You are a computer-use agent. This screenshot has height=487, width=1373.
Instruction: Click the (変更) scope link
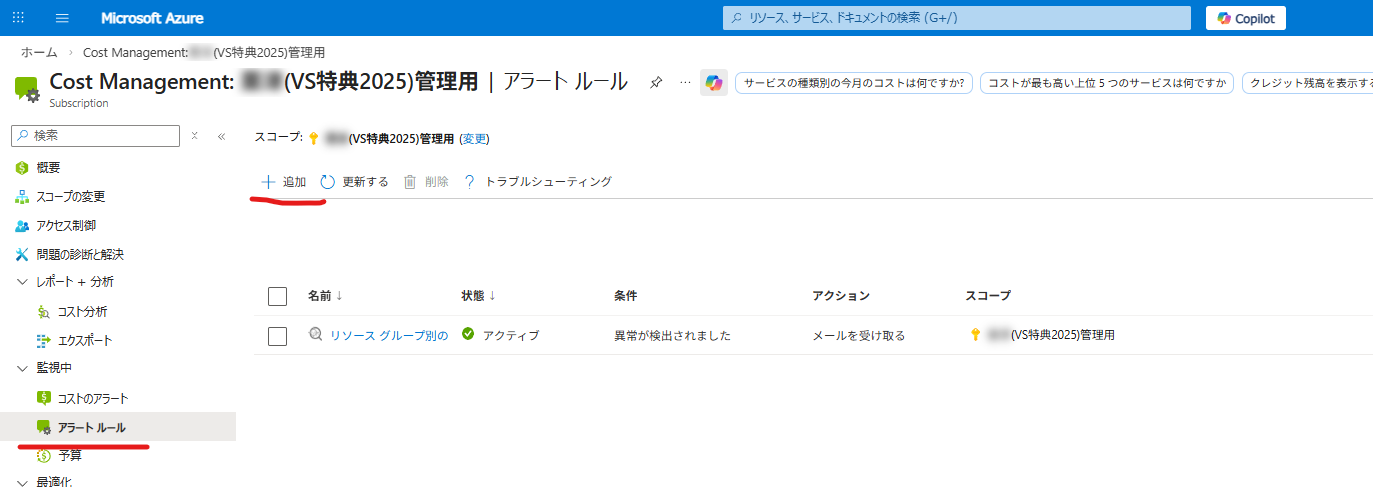point(474,138)
